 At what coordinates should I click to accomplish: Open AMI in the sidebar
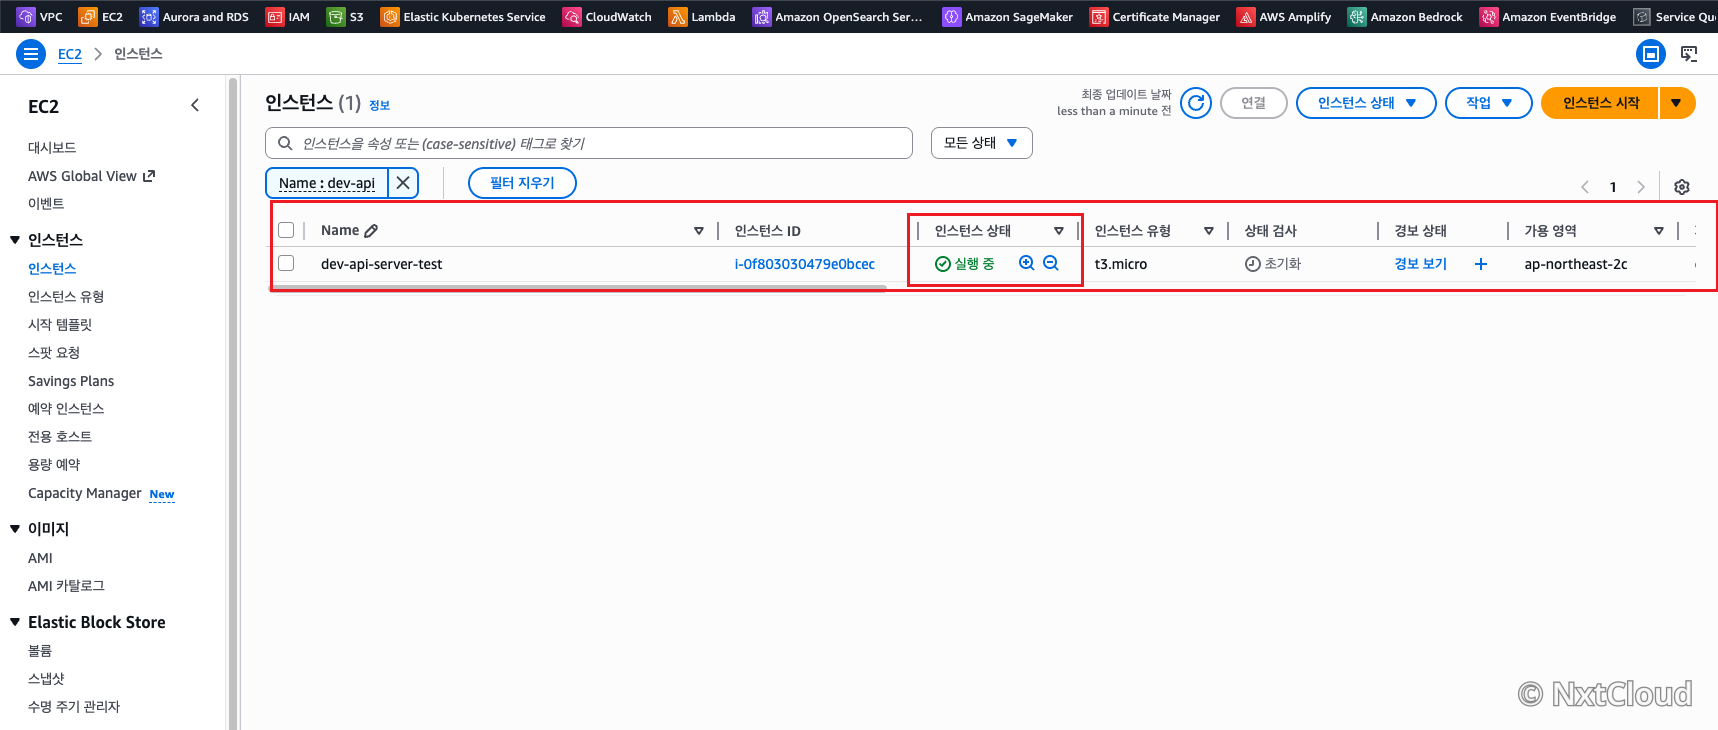(40, 558)
